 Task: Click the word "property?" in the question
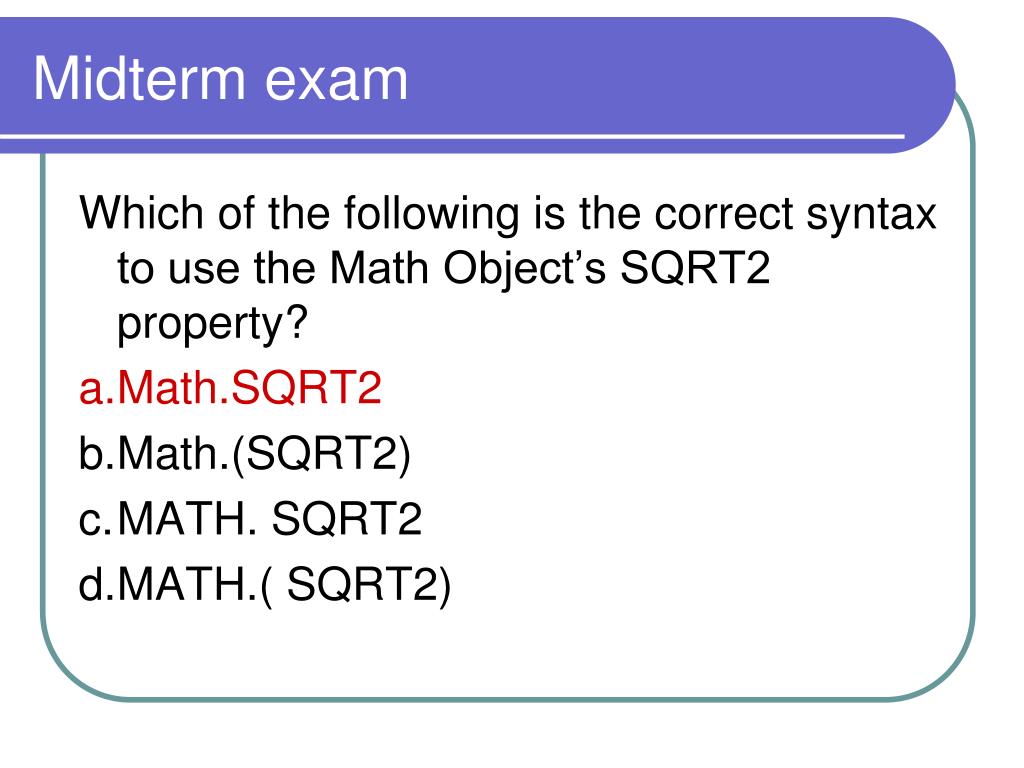[212, 324]
